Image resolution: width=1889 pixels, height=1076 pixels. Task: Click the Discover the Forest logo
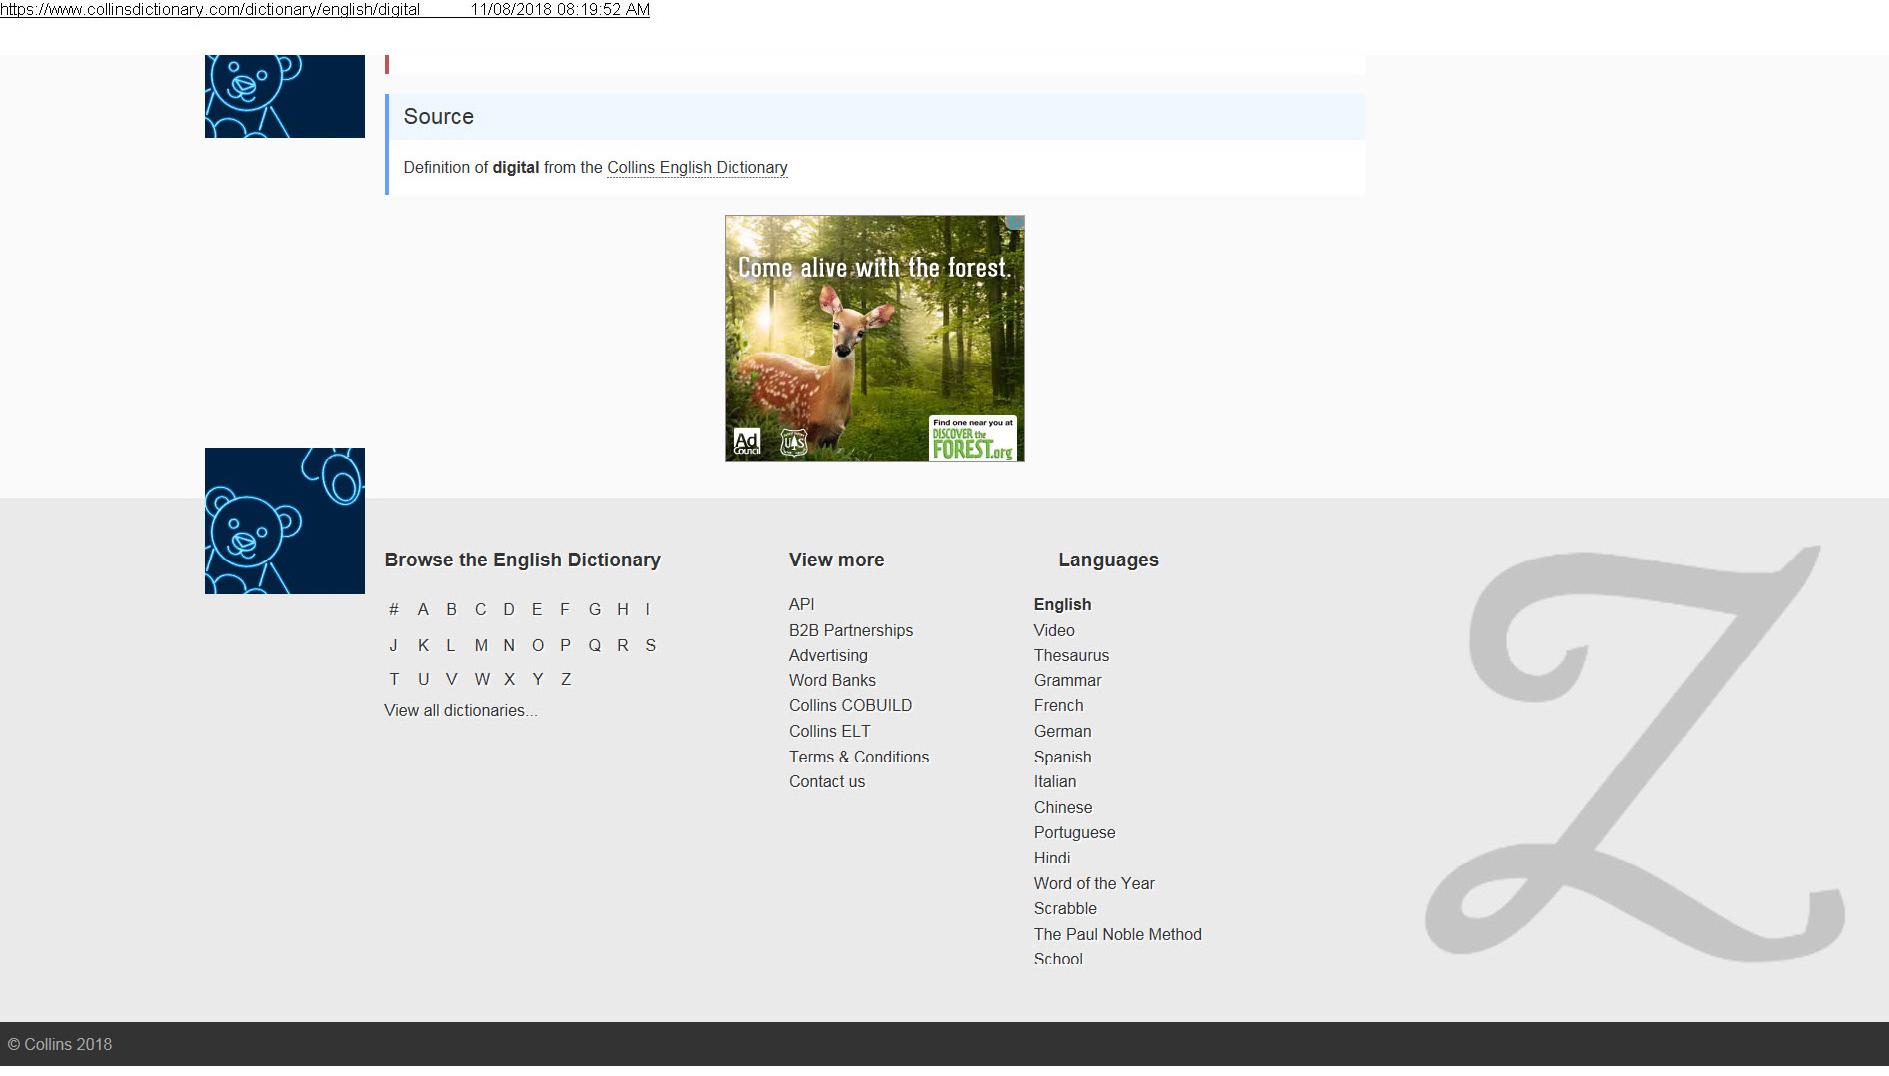click(x=972, y=438)
